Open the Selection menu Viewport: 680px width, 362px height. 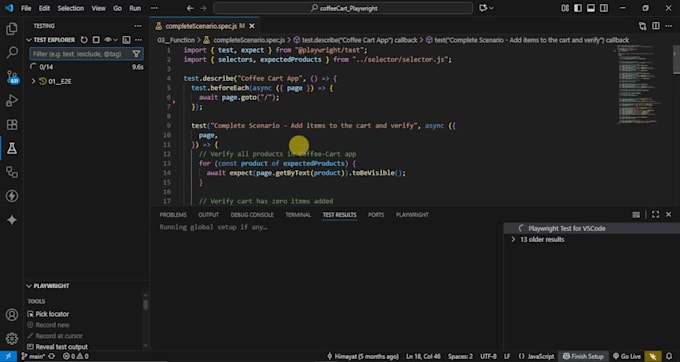pyautogui.click(x=71, y=8)
